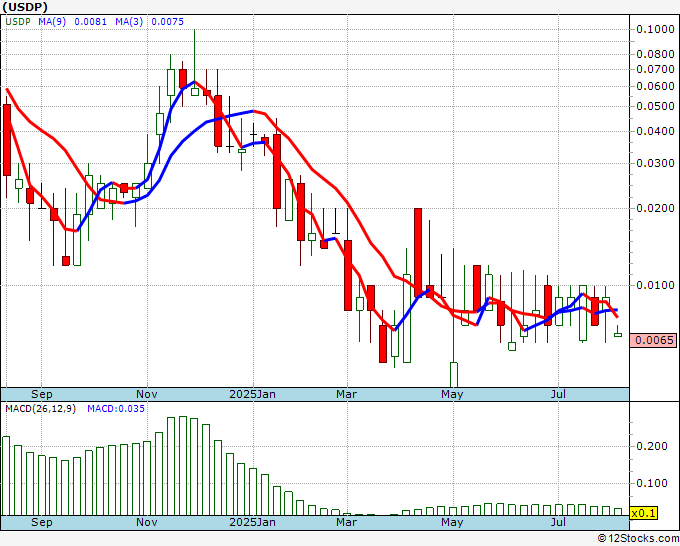
Task: Click the 0.0300 price axis label
Action: (655, 163)
